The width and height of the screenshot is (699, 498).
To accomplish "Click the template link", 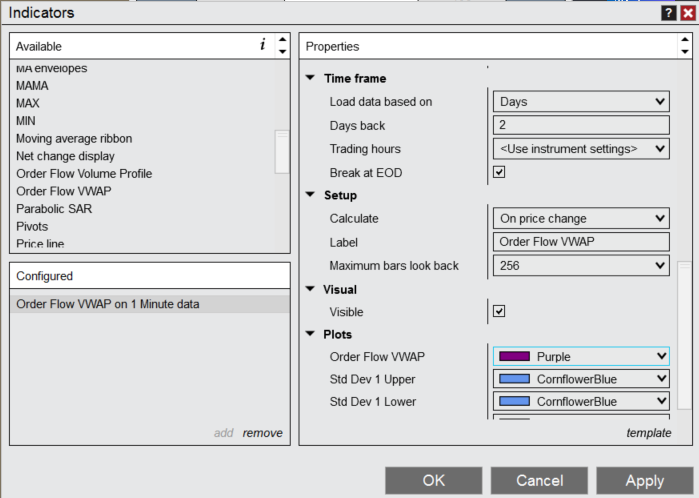I will [x=649, y=433].
